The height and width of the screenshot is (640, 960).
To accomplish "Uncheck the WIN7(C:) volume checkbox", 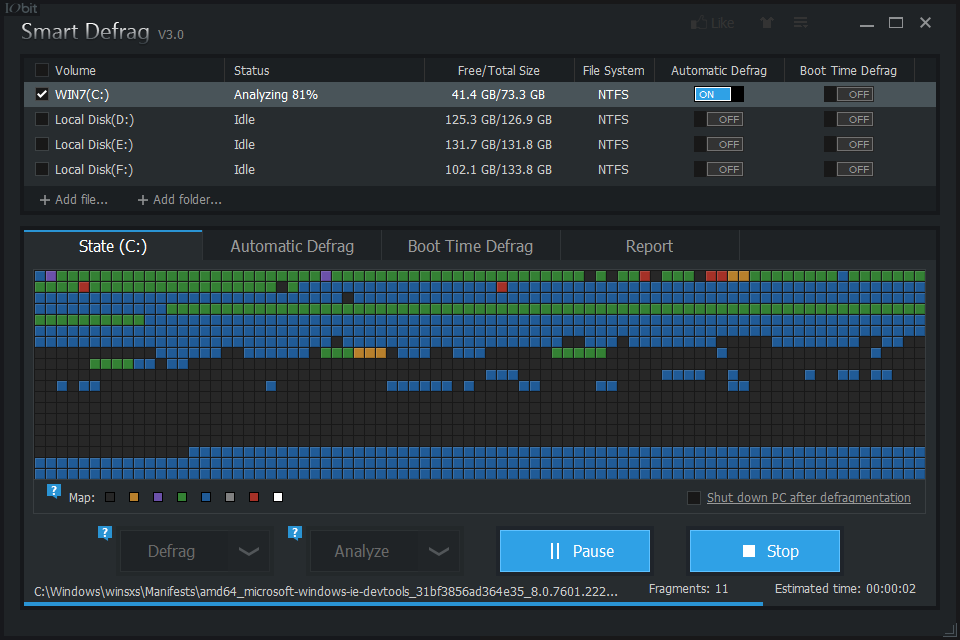I will [x=42, y=94].
